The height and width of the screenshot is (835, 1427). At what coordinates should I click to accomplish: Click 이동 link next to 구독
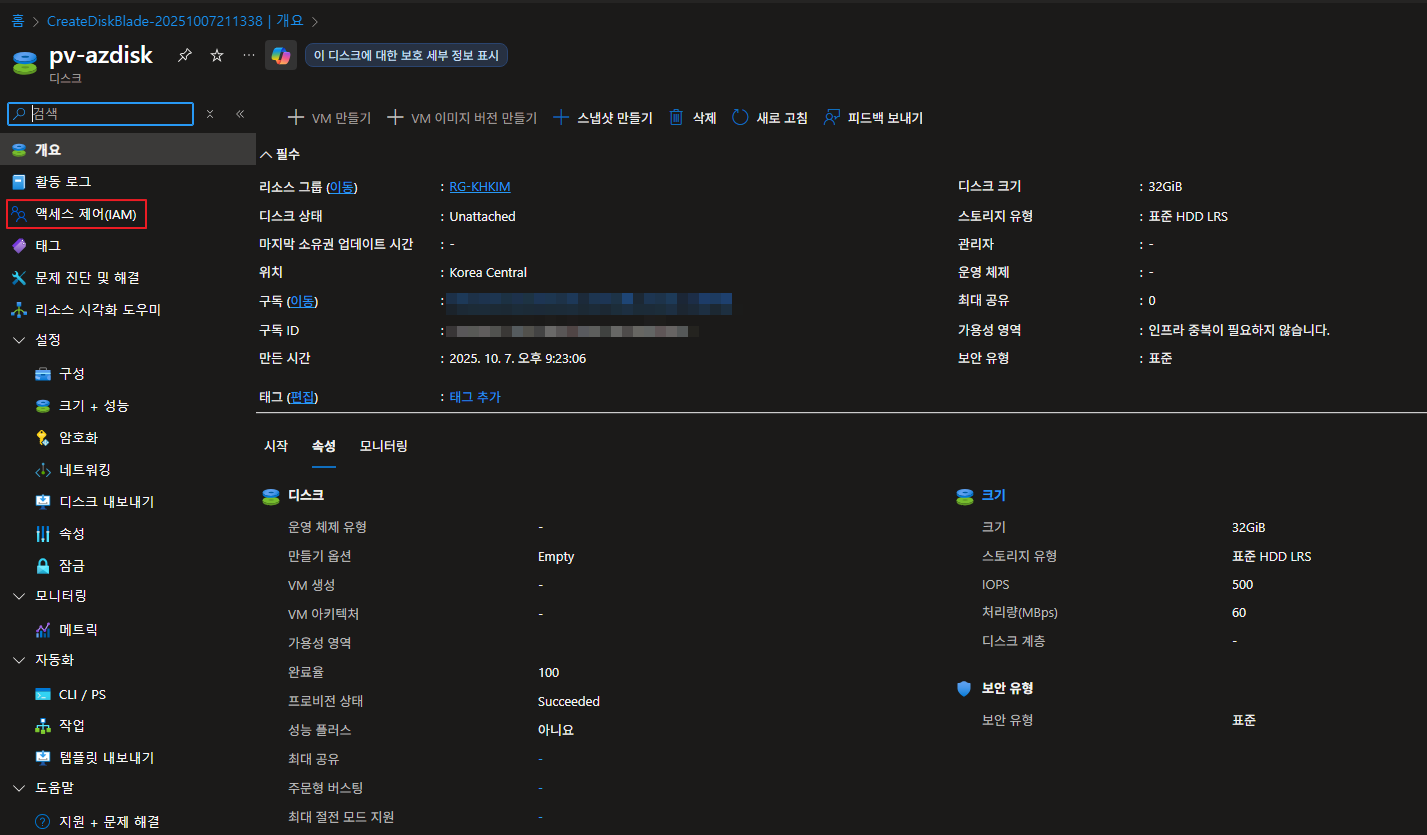tap(302, 301)
